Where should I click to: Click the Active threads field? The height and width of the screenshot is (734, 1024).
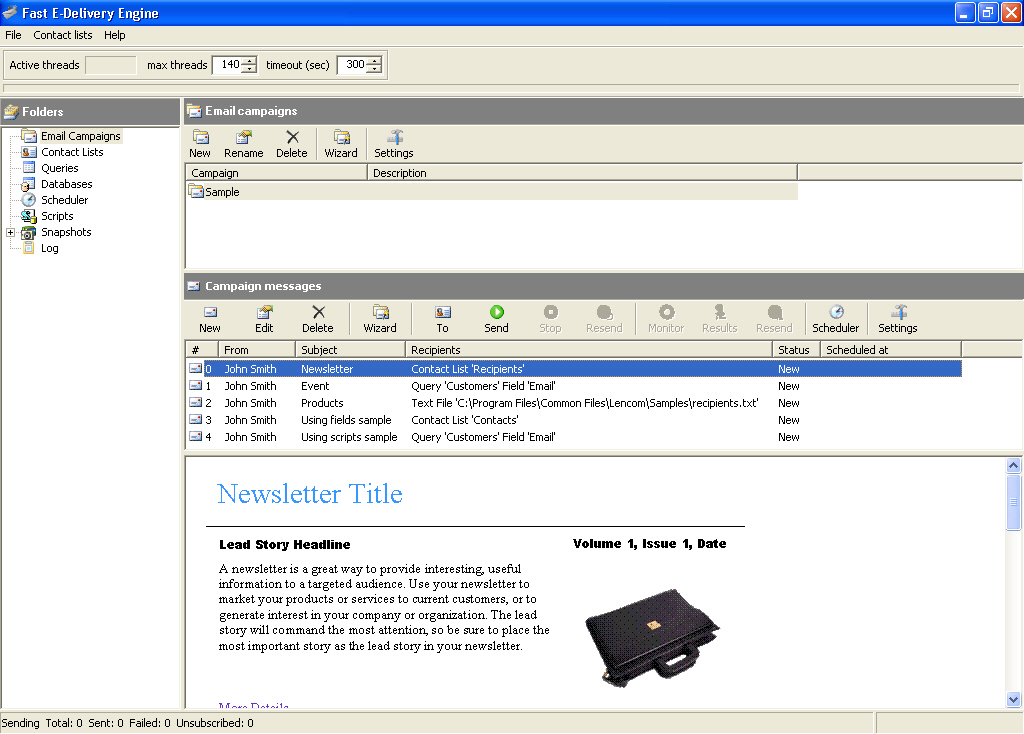pos(111,65)
